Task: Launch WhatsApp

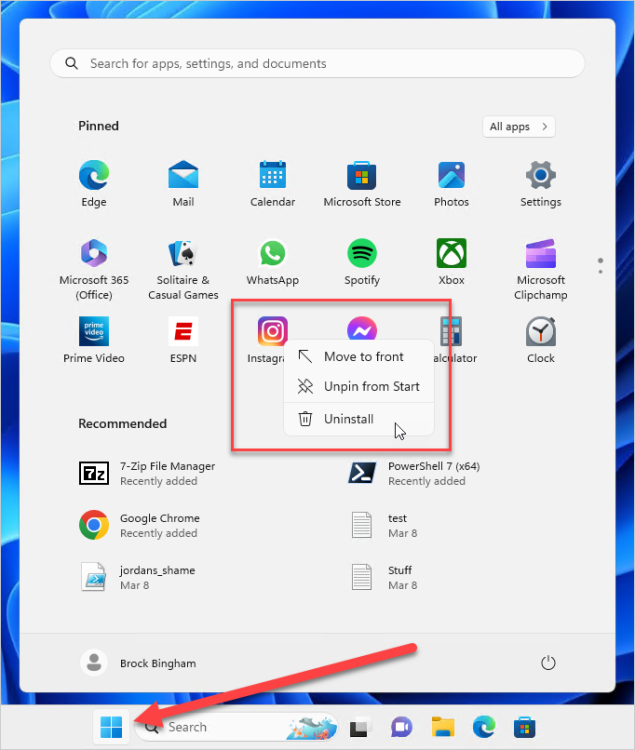Action: (273, 262)
